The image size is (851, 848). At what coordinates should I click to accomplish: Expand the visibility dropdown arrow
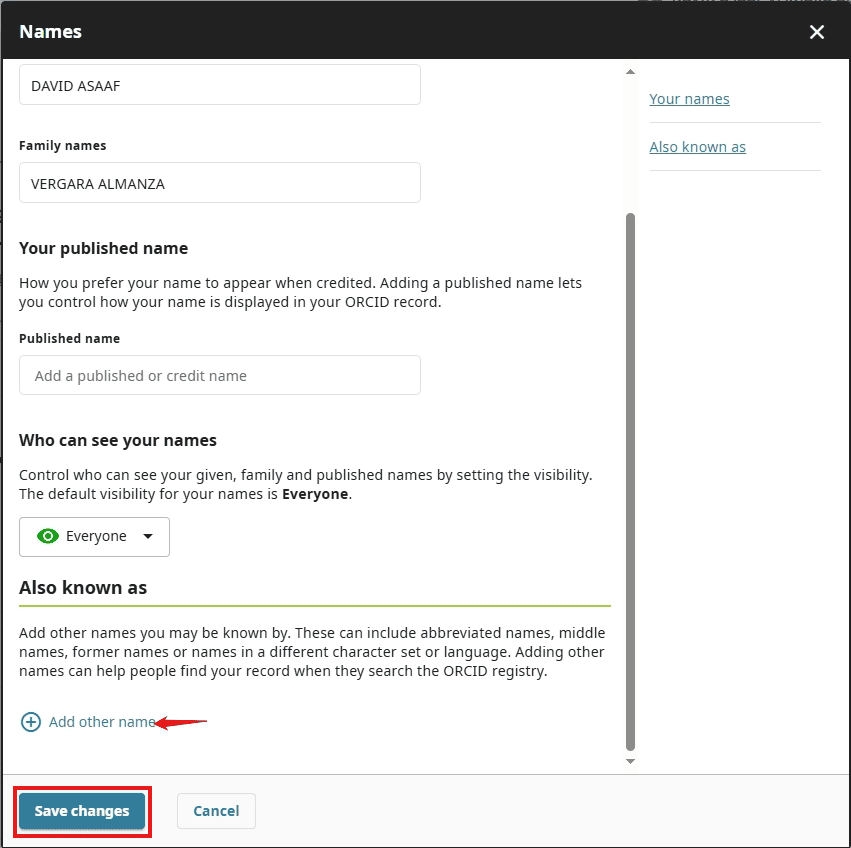click(x=148, y=537)
